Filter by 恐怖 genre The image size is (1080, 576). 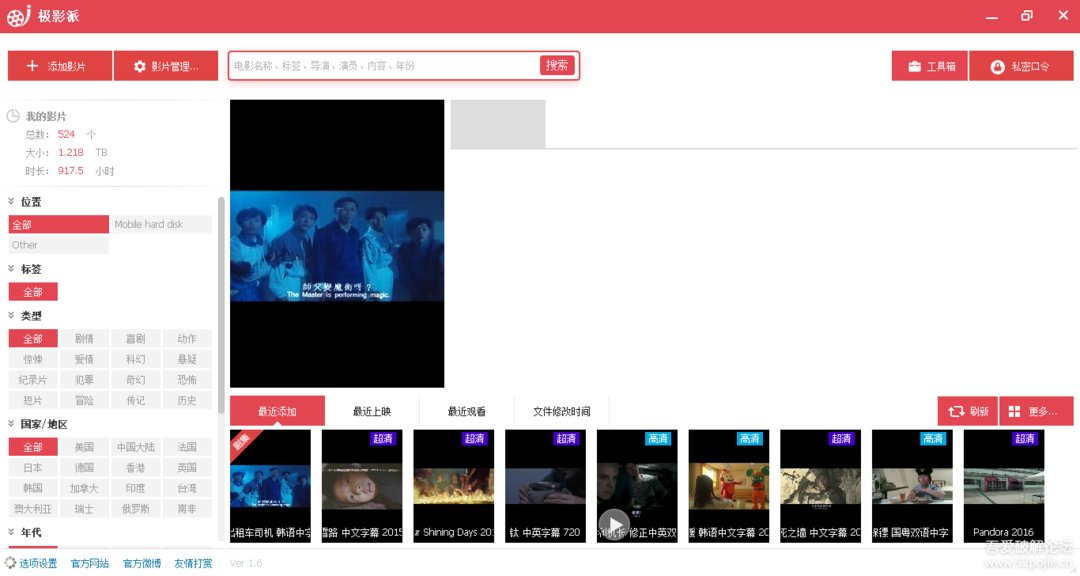pyautogui.click(x=187, y=380)
